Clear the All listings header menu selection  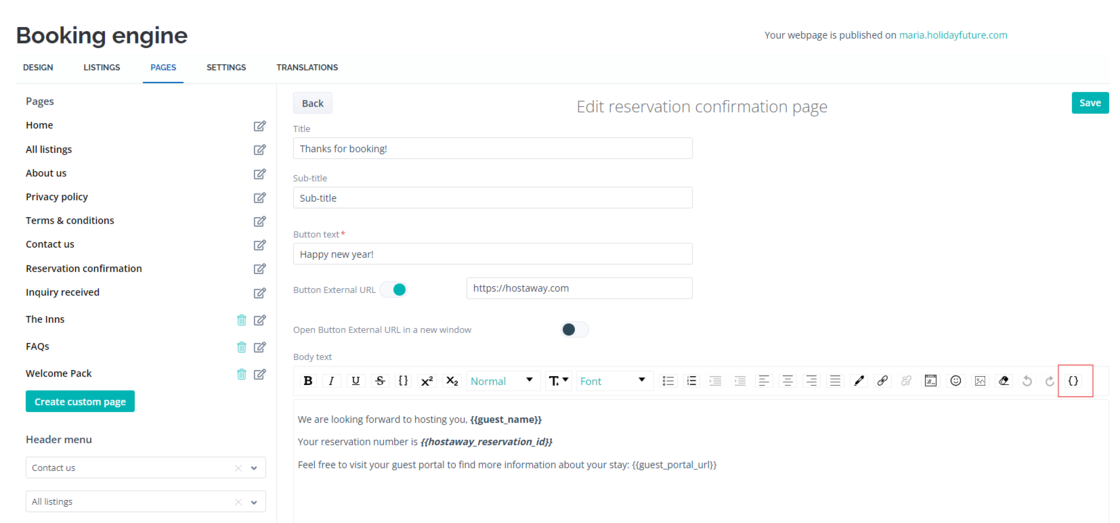239,502
